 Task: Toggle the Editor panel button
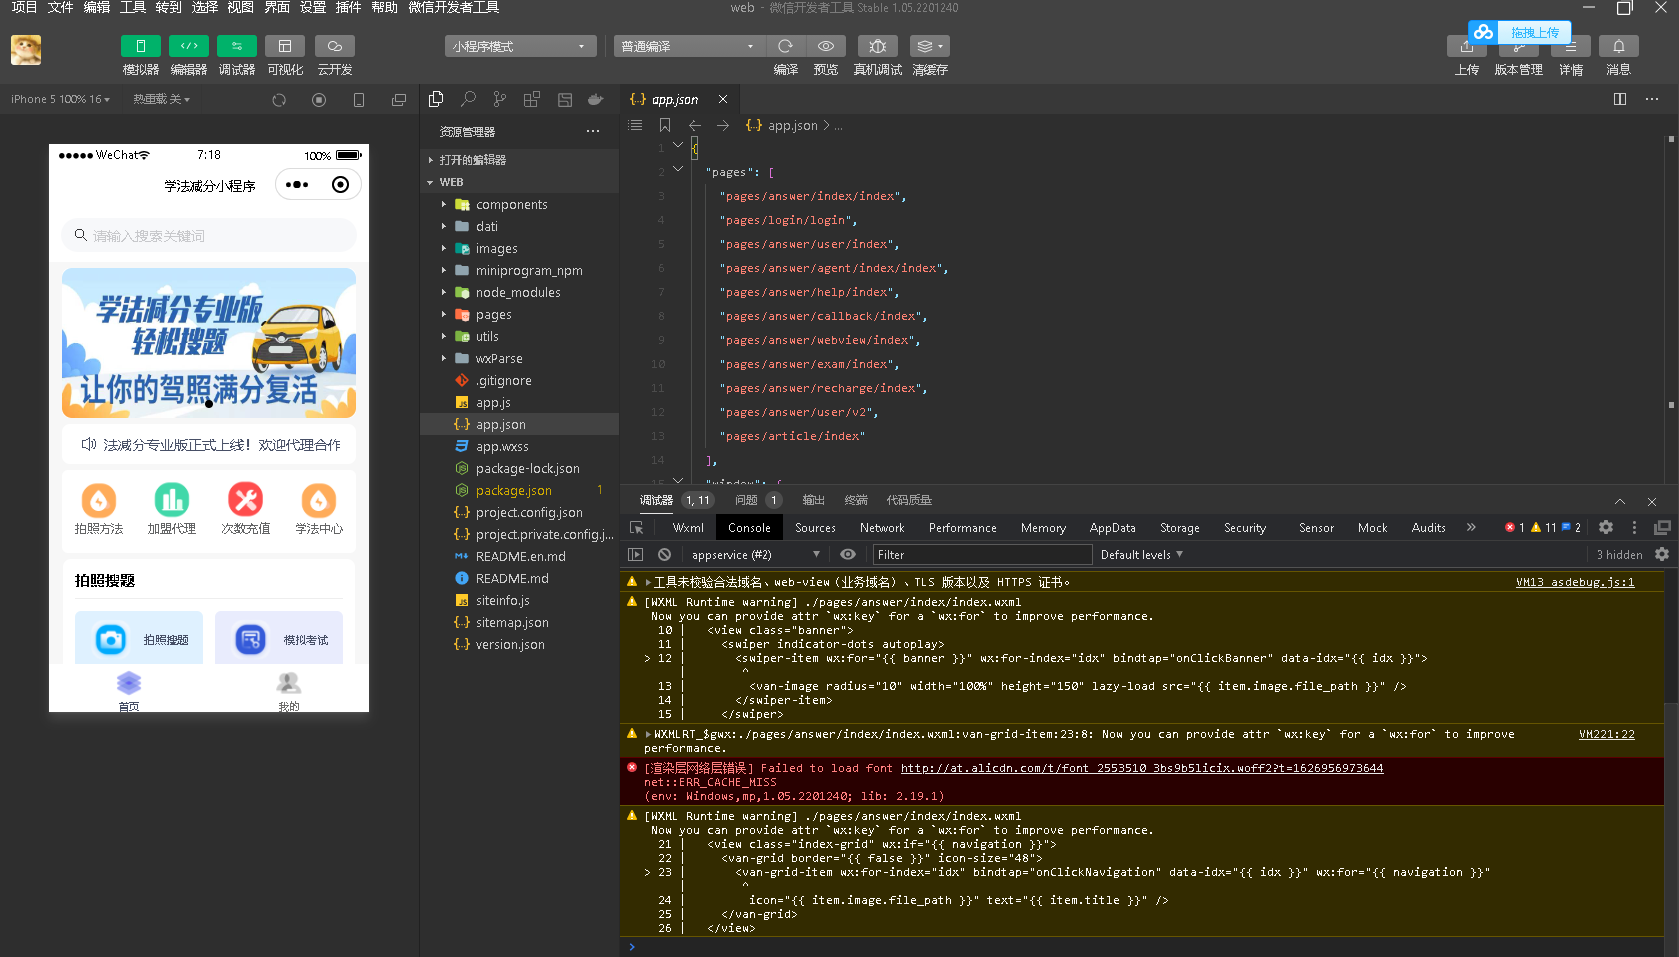pyautogui.click(x=188, y=46)
